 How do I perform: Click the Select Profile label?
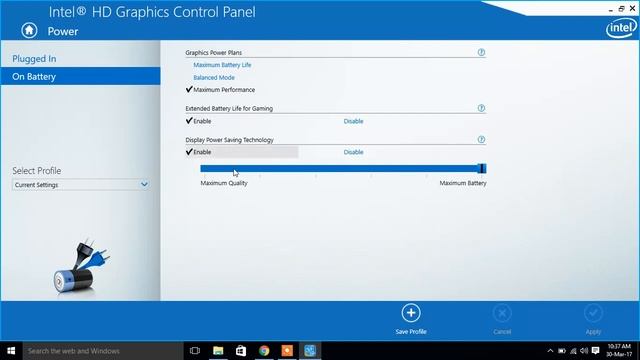pyautogui.click(x=37, y=171)
